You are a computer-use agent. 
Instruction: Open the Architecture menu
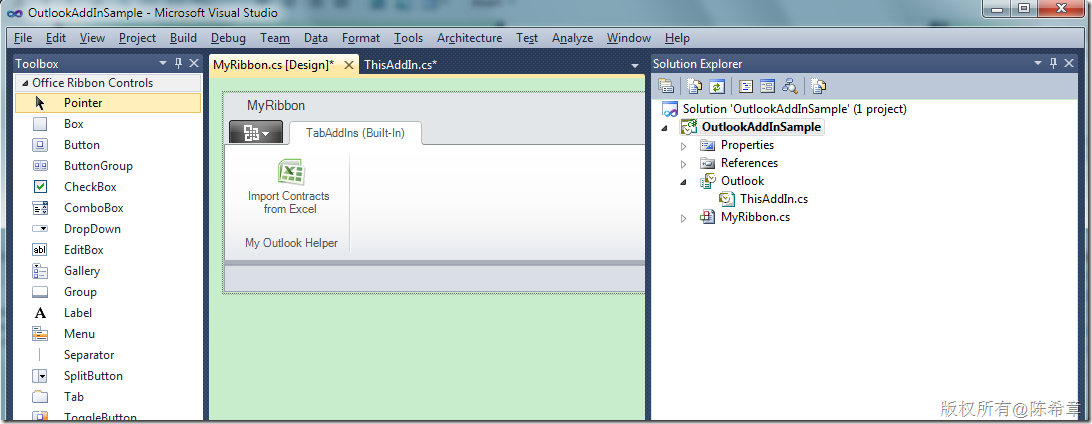pos(469,38)
